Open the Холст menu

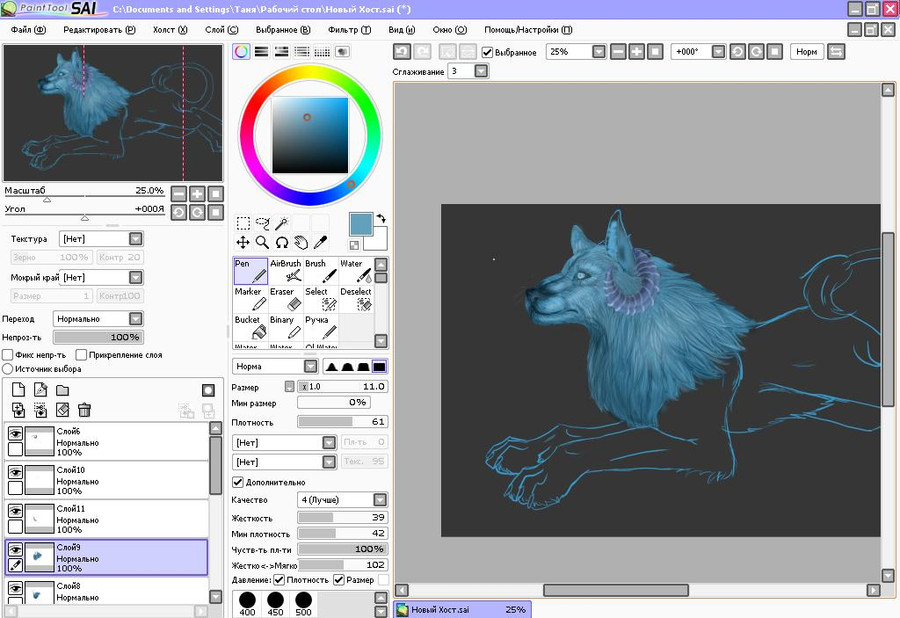170,30
